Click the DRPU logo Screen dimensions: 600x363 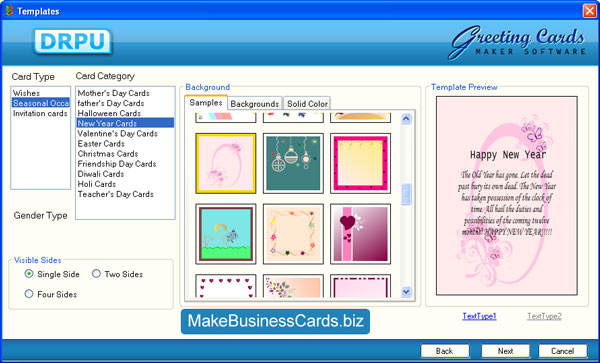[x=72, y=41]
